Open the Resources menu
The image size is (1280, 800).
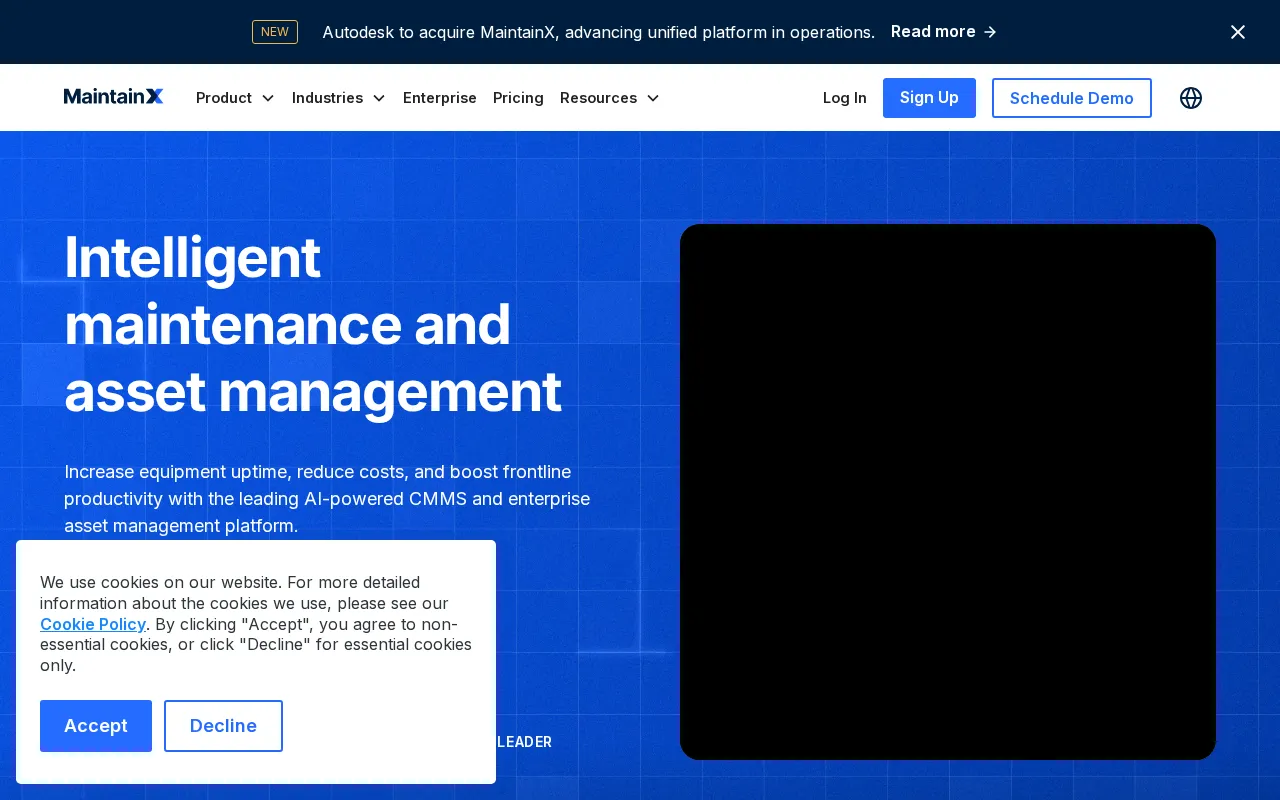coord(610,98)
